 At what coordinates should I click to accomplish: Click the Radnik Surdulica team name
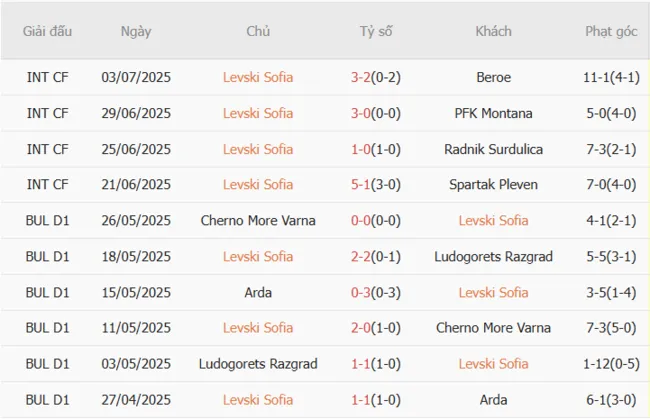[493, 149]
